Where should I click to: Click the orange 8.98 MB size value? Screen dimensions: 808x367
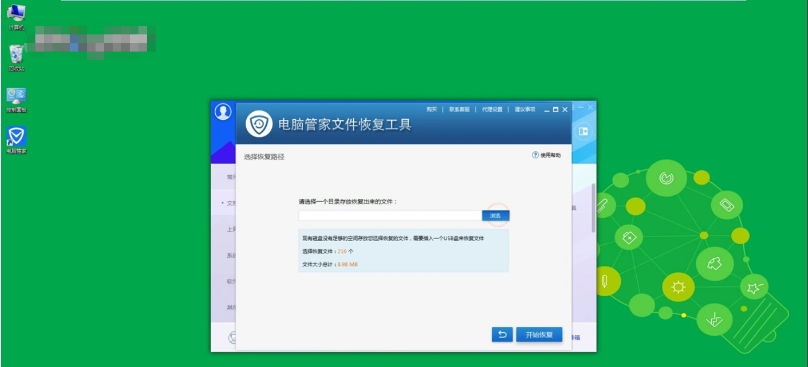(347, 264)
